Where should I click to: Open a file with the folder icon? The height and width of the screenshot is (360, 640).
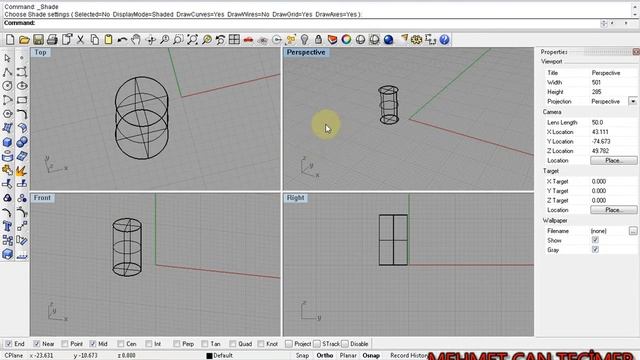tap(24, 40)
